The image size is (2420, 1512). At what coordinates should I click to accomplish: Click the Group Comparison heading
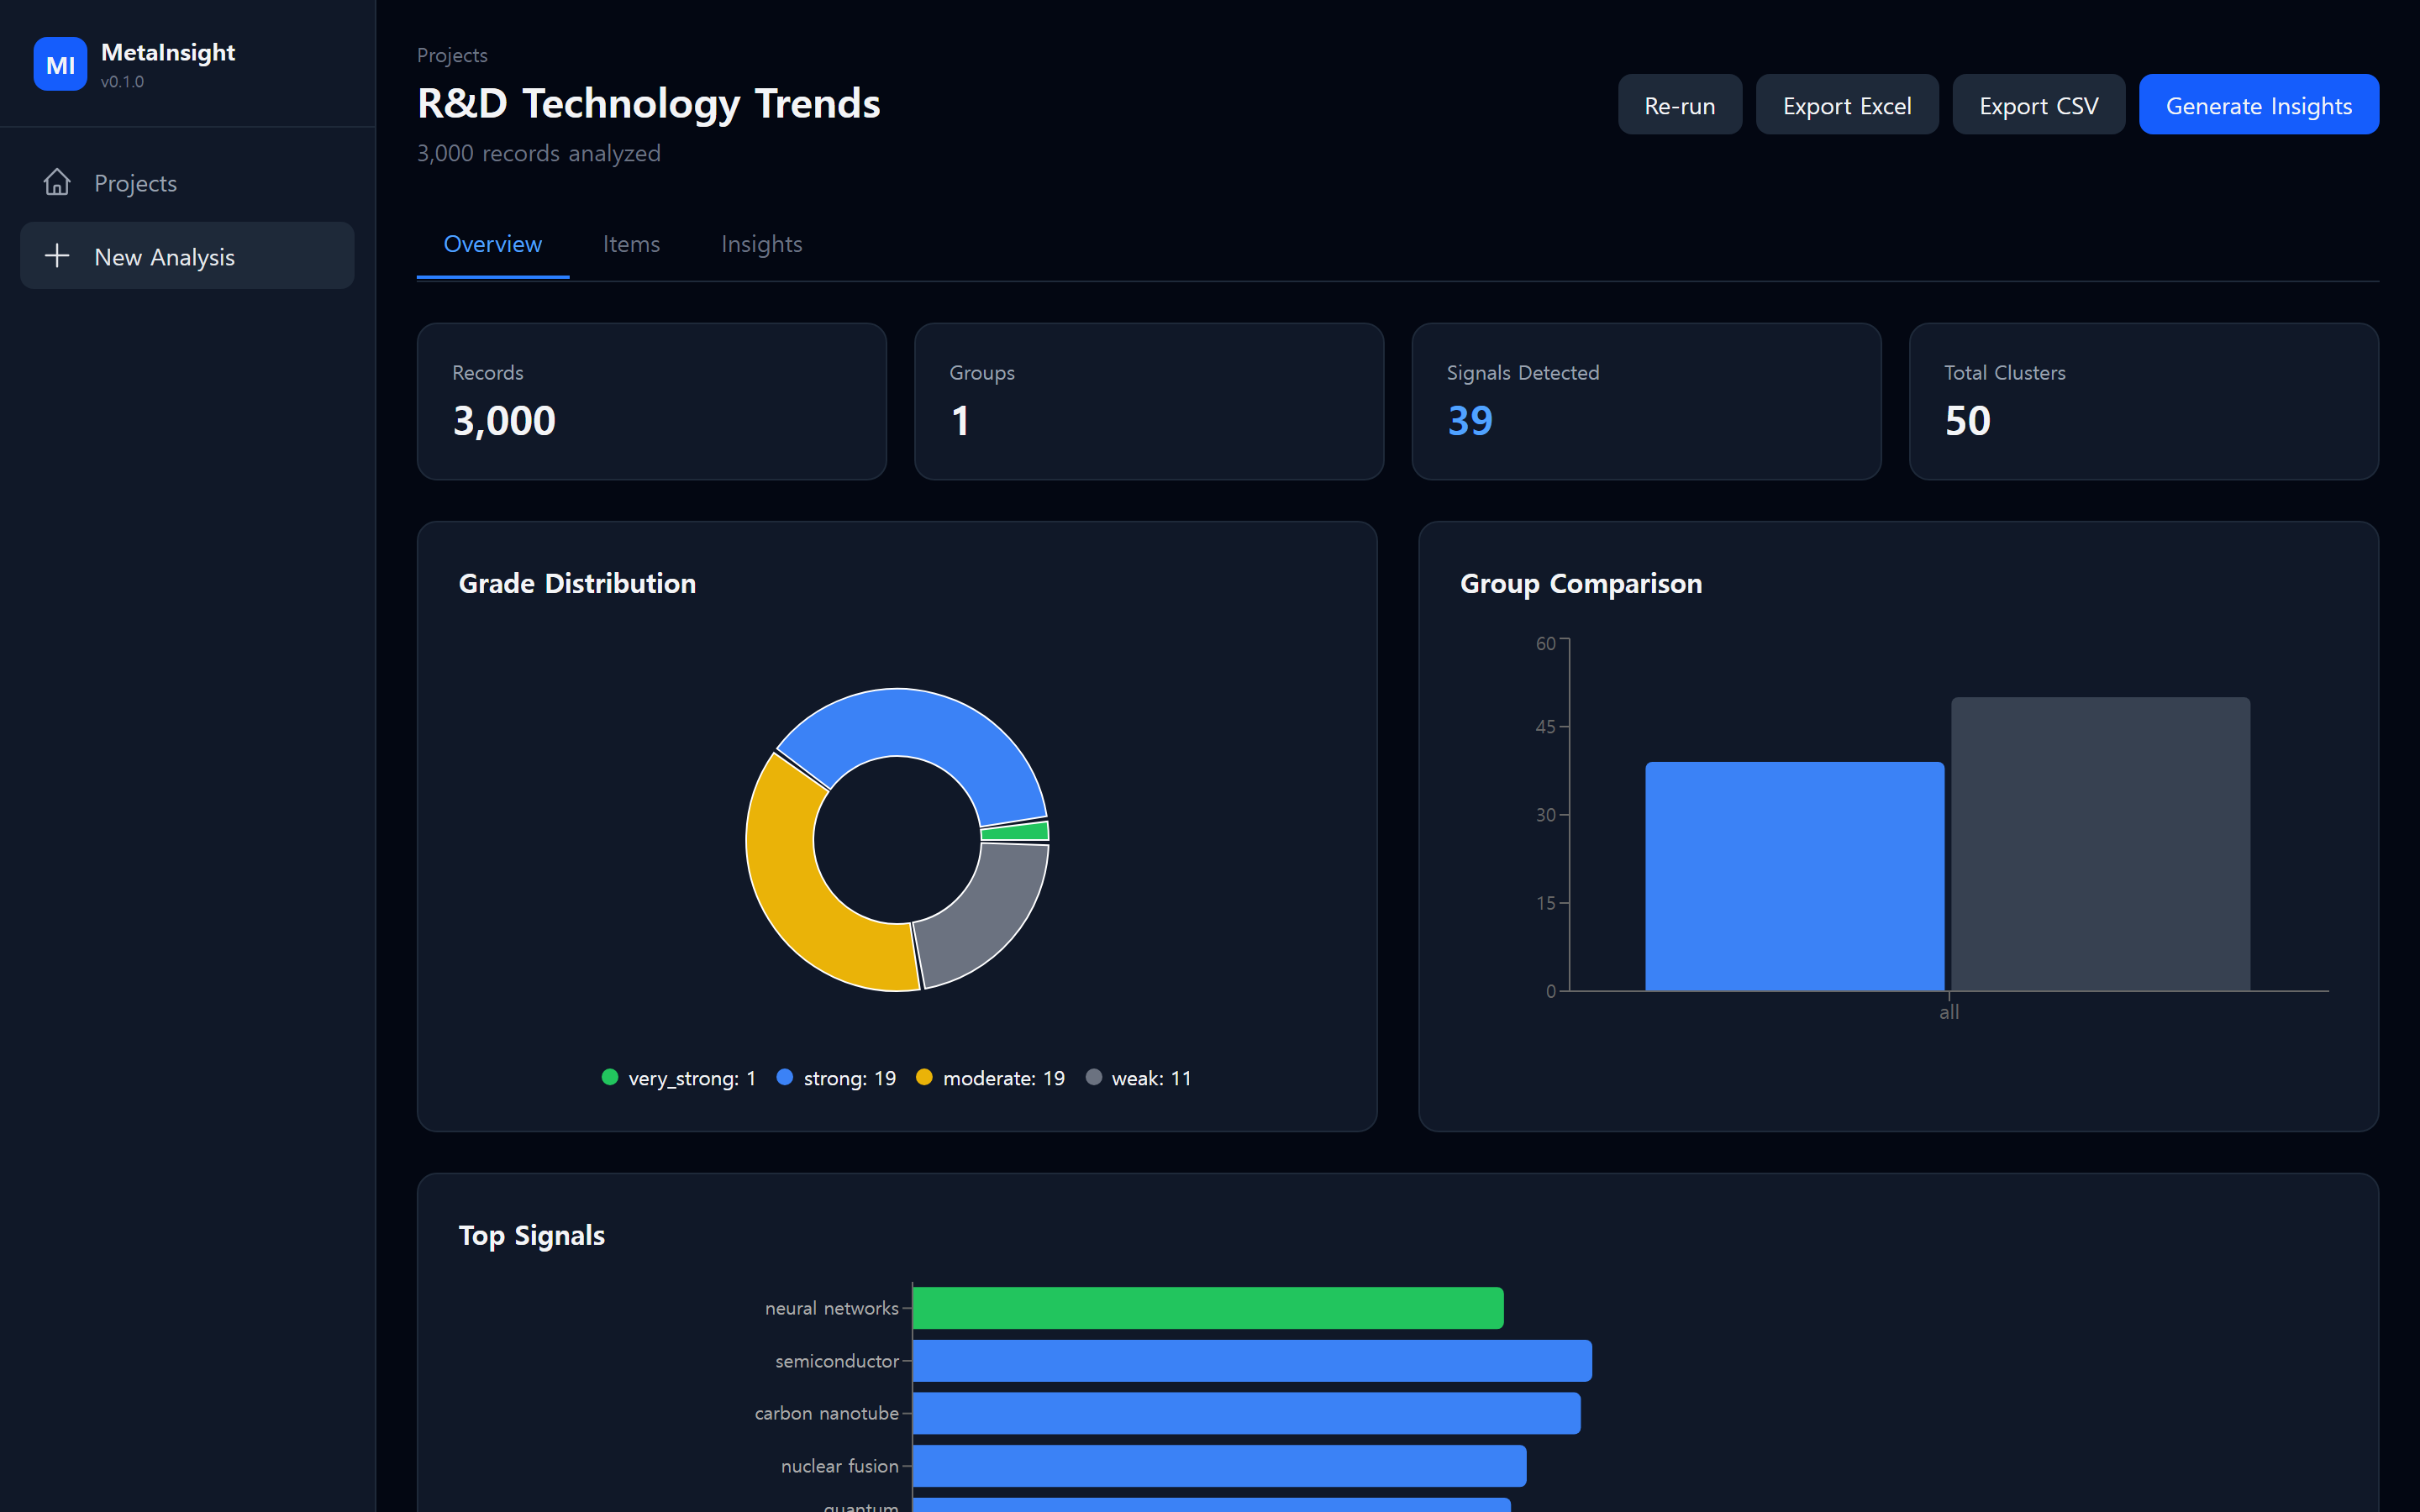[x=1581, y=583]
